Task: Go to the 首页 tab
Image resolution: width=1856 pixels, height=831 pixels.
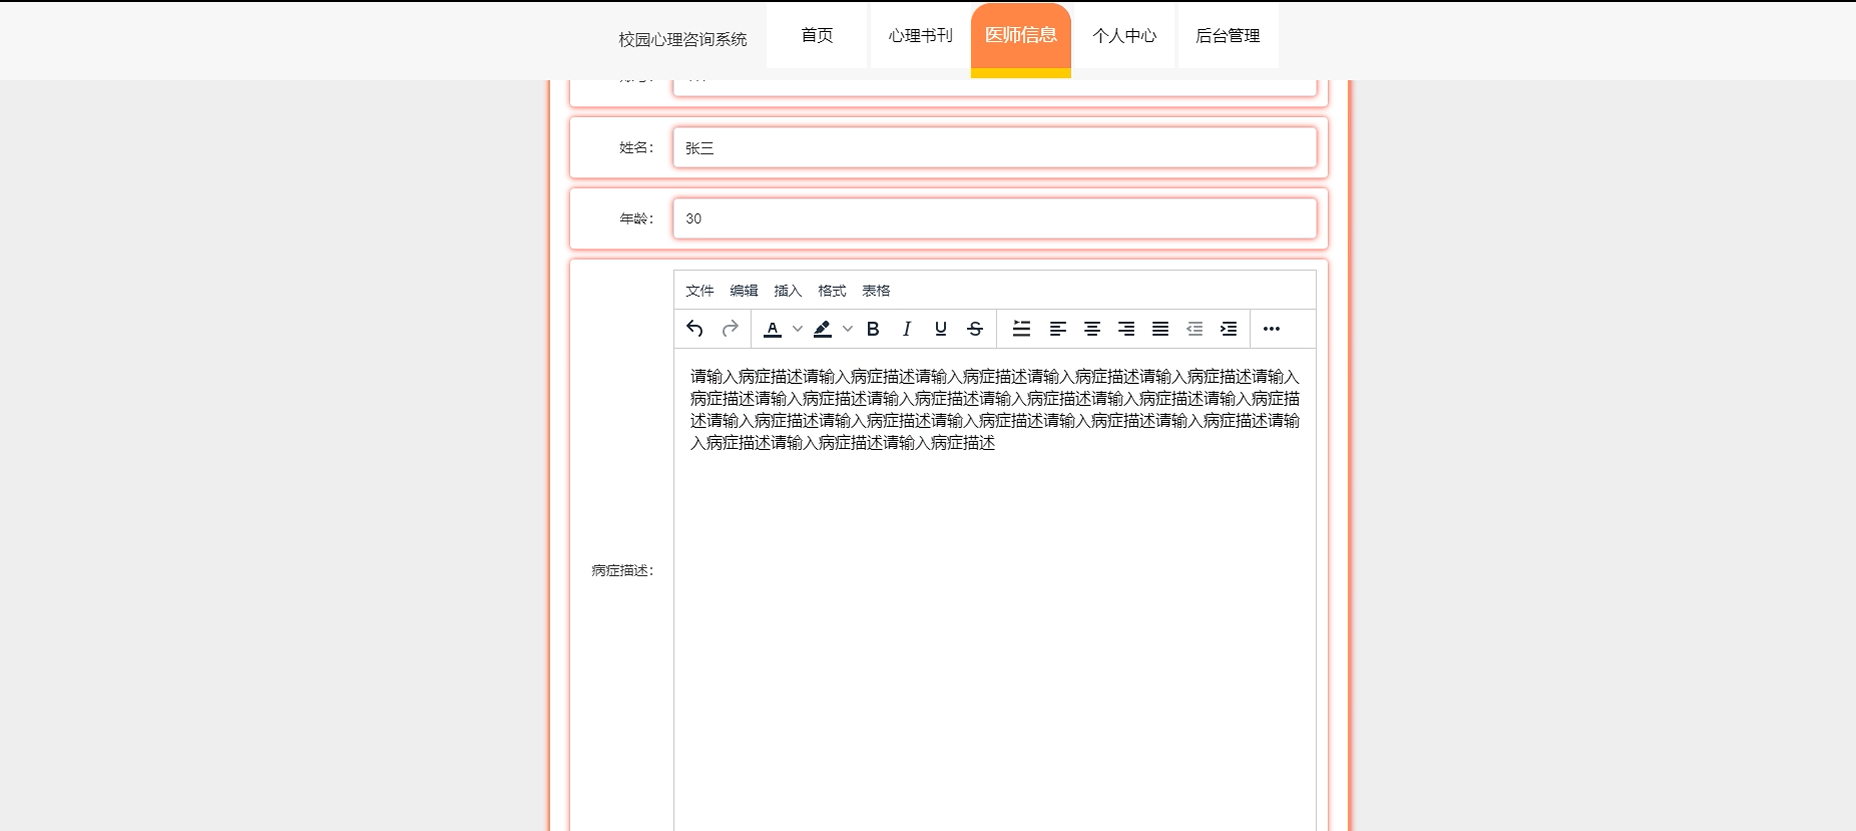Action: [x=817, y=36]
